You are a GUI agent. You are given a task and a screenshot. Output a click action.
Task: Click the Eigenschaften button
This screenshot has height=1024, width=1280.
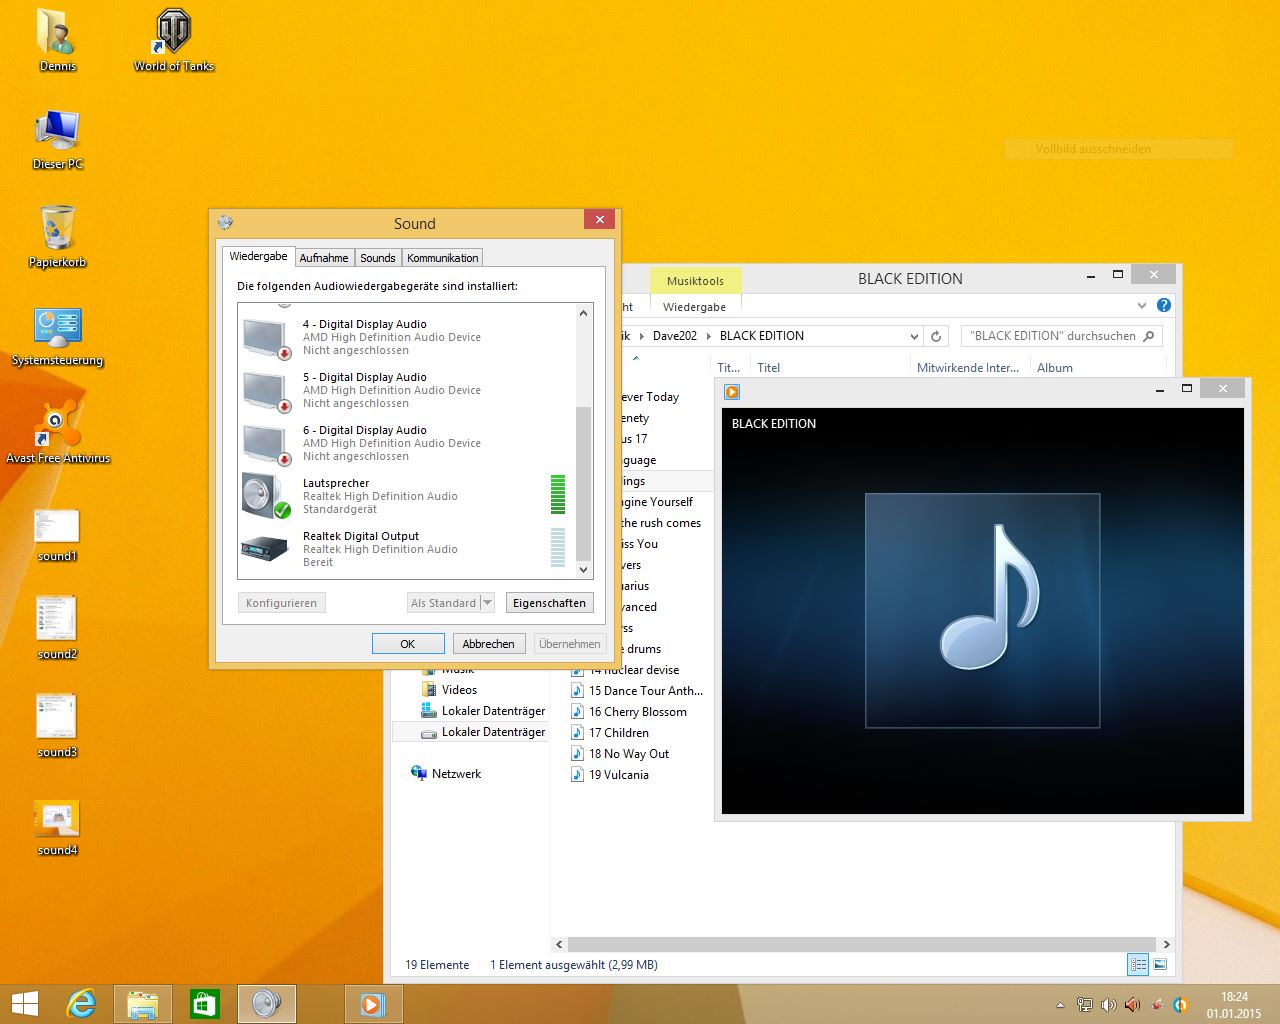point(549,603)
